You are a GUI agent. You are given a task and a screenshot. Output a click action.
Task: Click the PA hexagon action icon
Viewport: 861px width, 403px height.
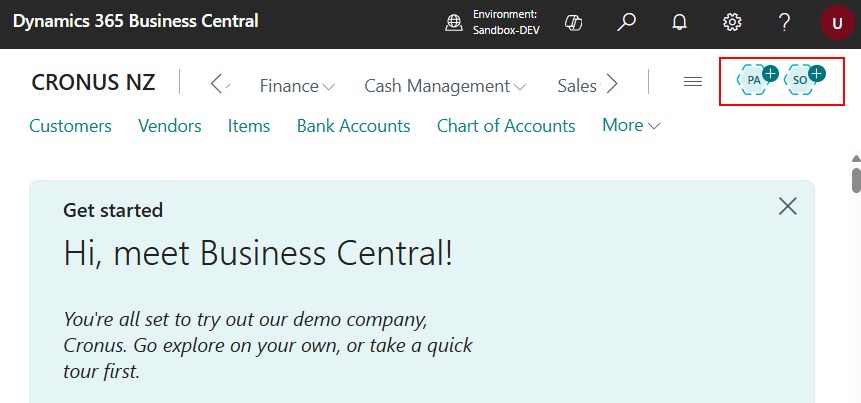click(x=757, y=80)
